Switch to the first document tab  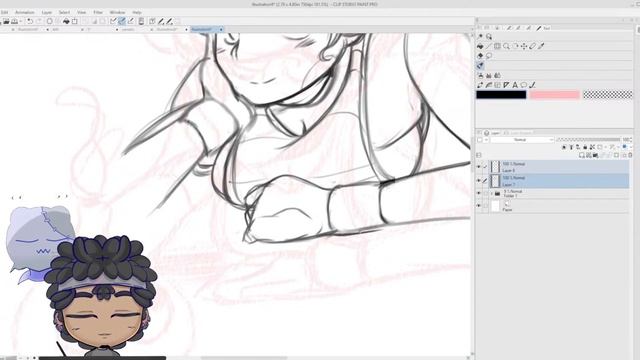point(29,29)
